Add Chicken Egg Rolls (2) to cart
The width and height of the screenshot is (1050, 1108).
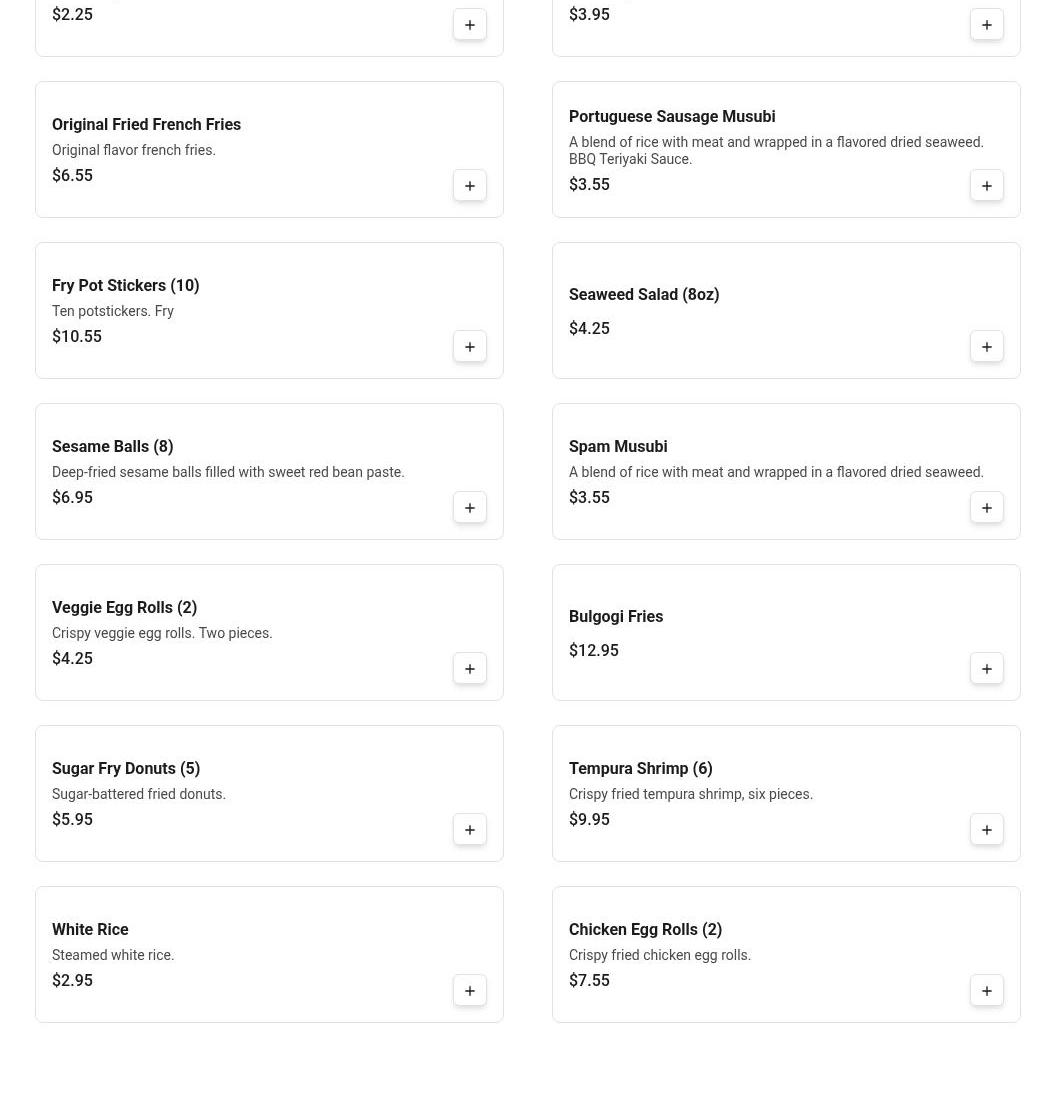[987, 991]
